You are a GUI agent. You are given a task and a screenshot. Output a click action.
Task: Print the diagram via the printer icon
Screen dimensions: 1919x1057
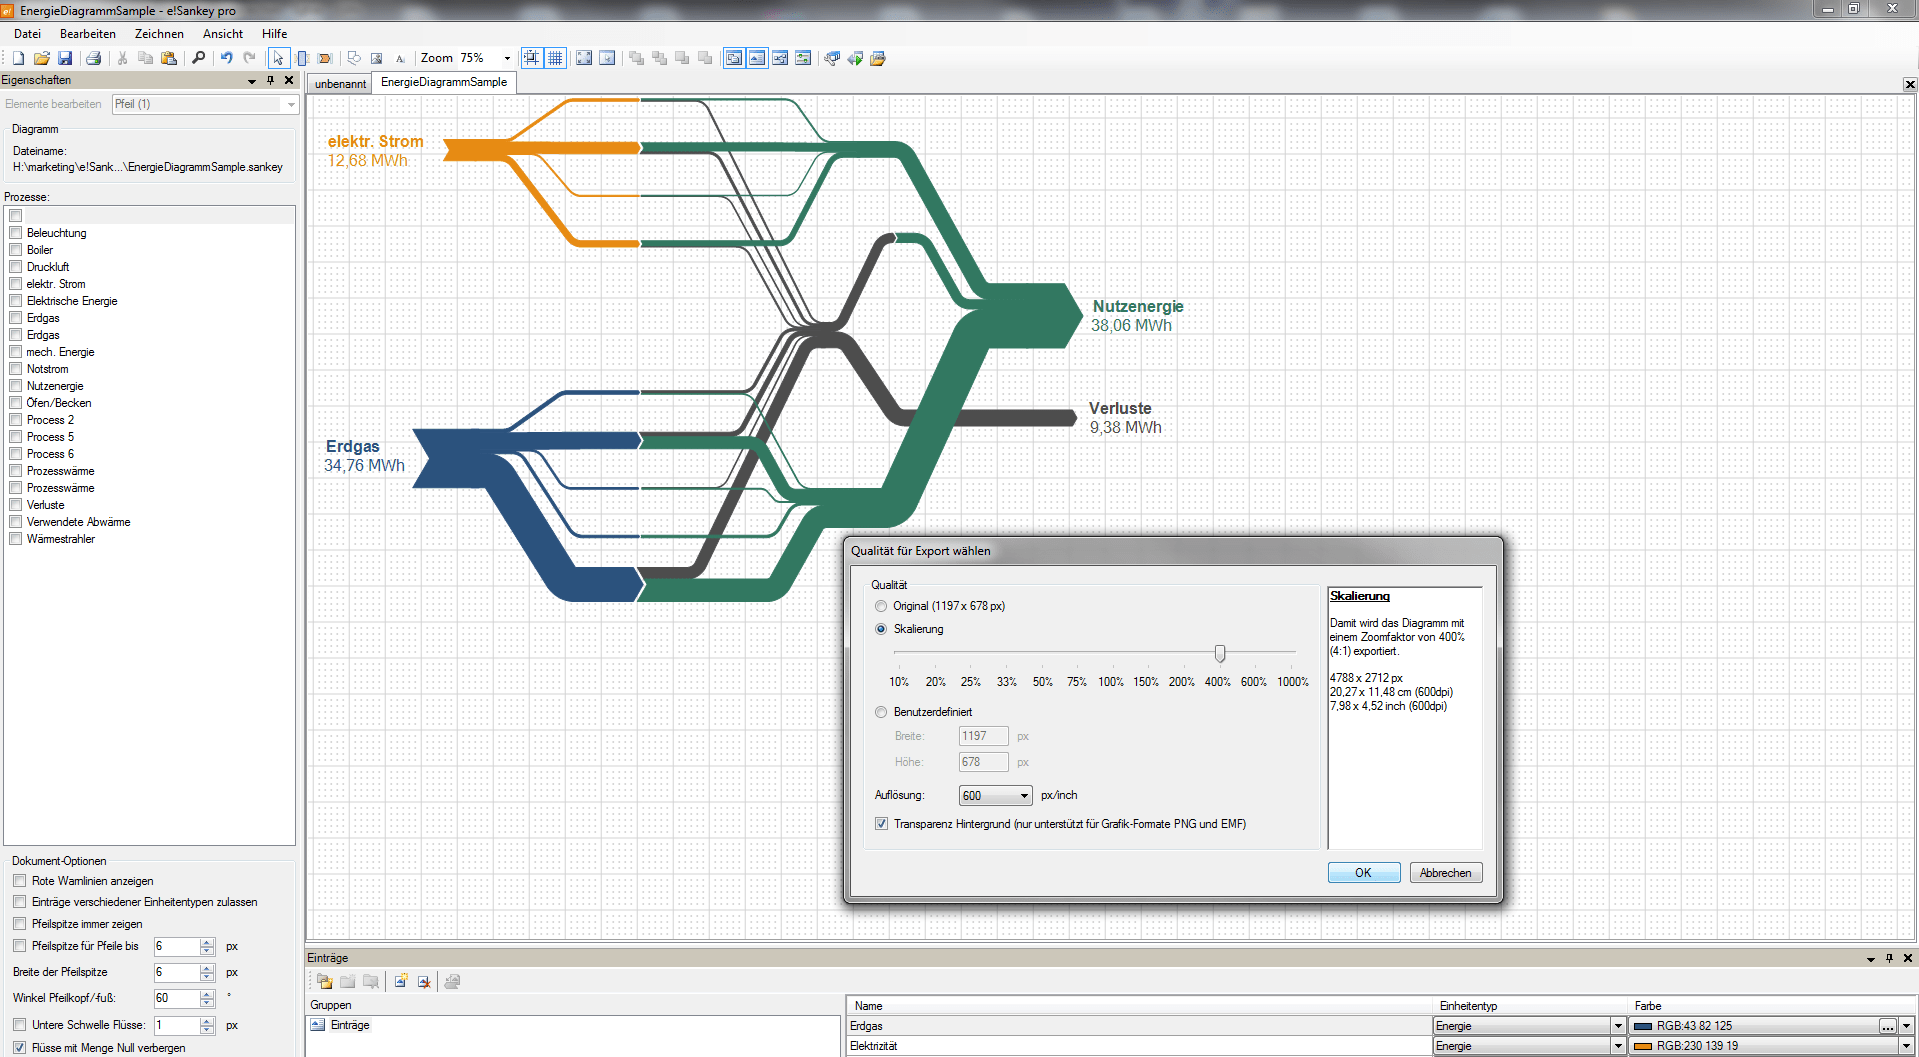pos(94,59)
